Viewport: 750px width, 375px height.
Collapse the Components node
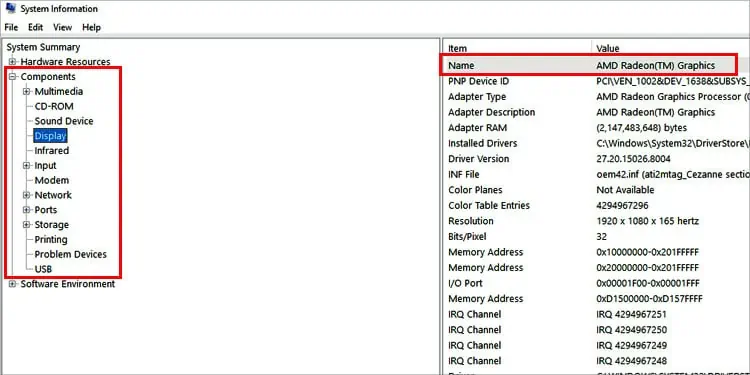[x=12, y=77]
